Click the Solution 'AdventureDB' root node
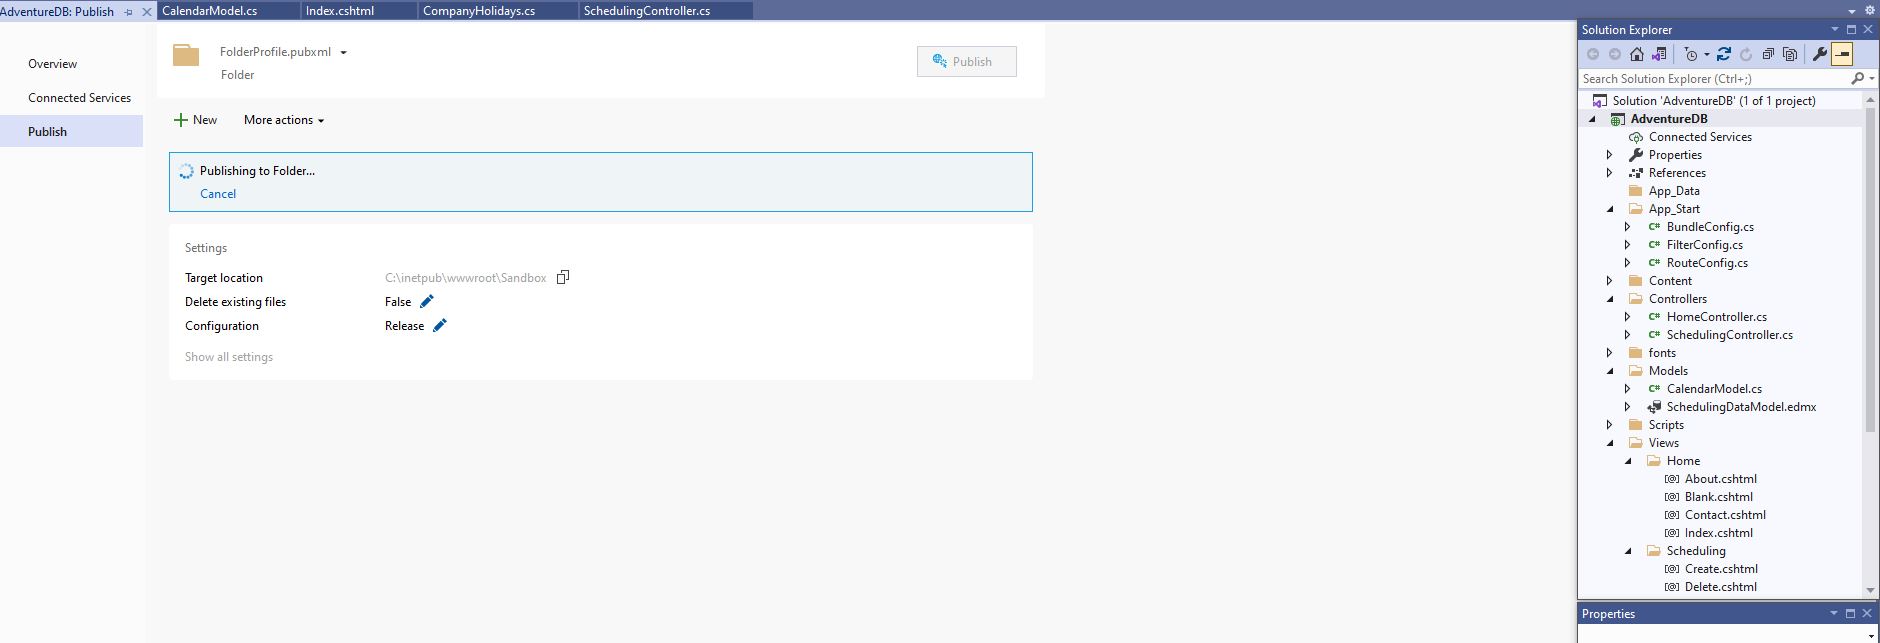The image size is (1880, 643). point(1713,101)
